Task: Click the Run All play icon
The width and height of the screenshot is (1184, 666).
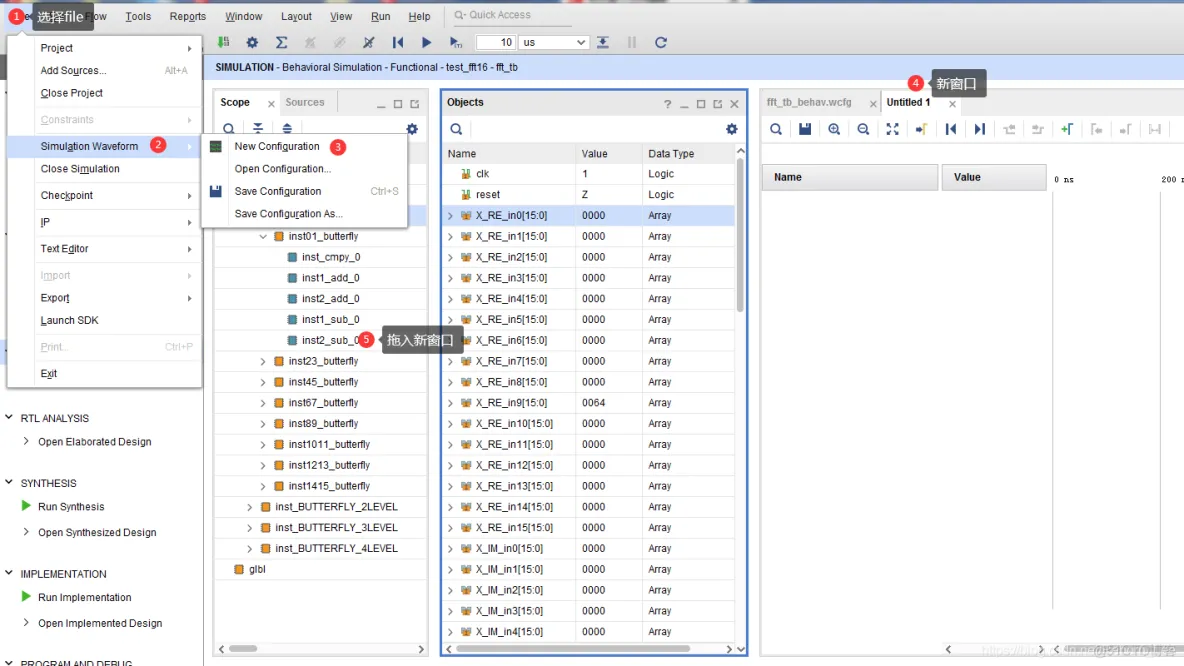Action: point(427,43)
